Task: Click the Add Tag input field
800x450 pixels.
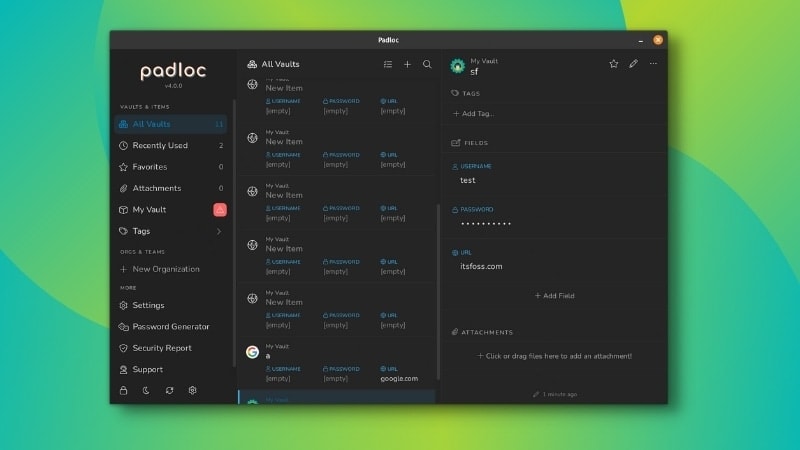Action: 477,114
